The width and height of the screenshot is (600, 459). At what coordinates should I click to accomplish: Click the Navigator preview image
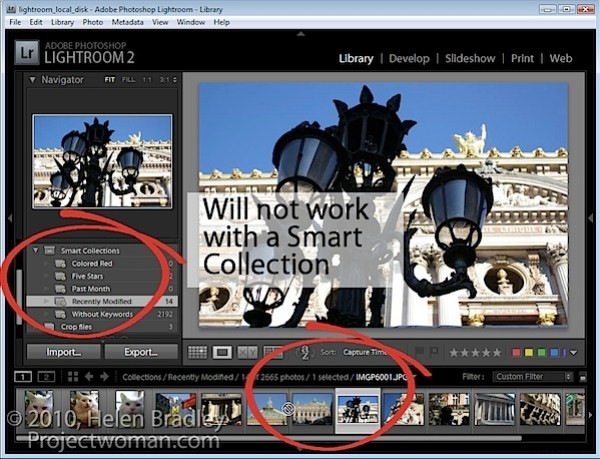pos(102,161)
